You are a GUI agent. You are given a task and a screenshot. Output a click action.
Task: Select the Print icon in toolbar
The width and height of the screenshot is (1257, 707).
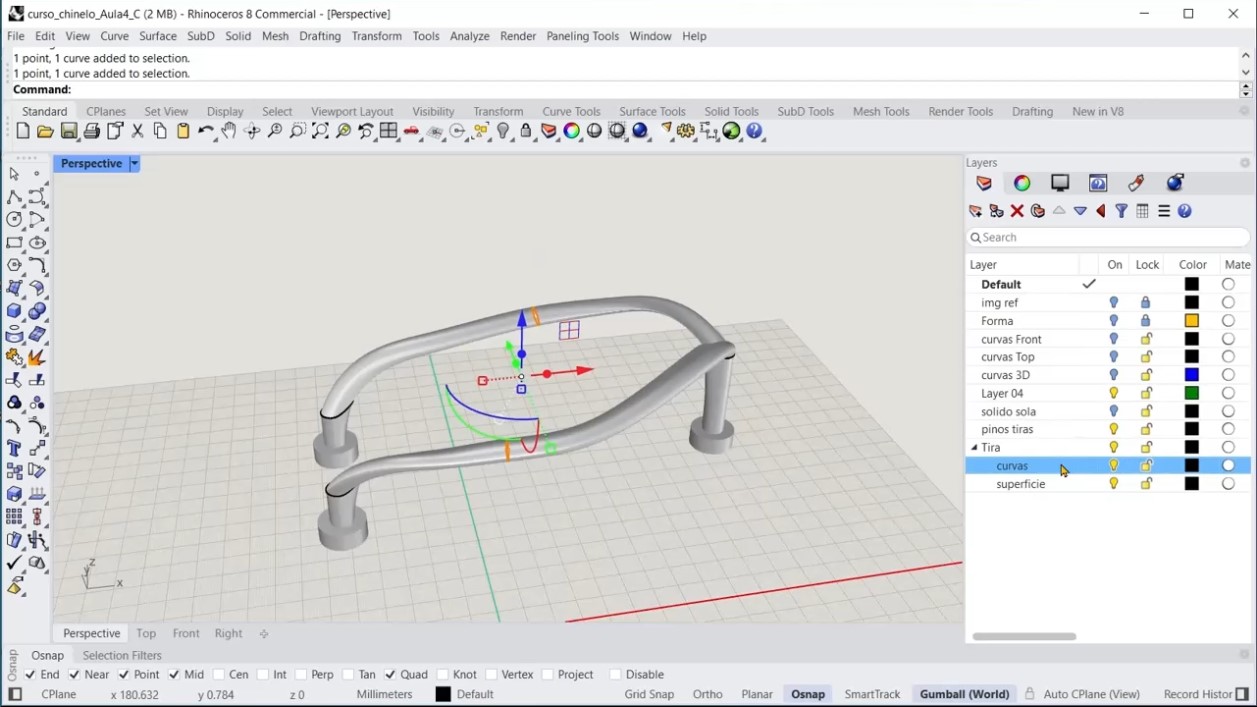pos(92,132)
